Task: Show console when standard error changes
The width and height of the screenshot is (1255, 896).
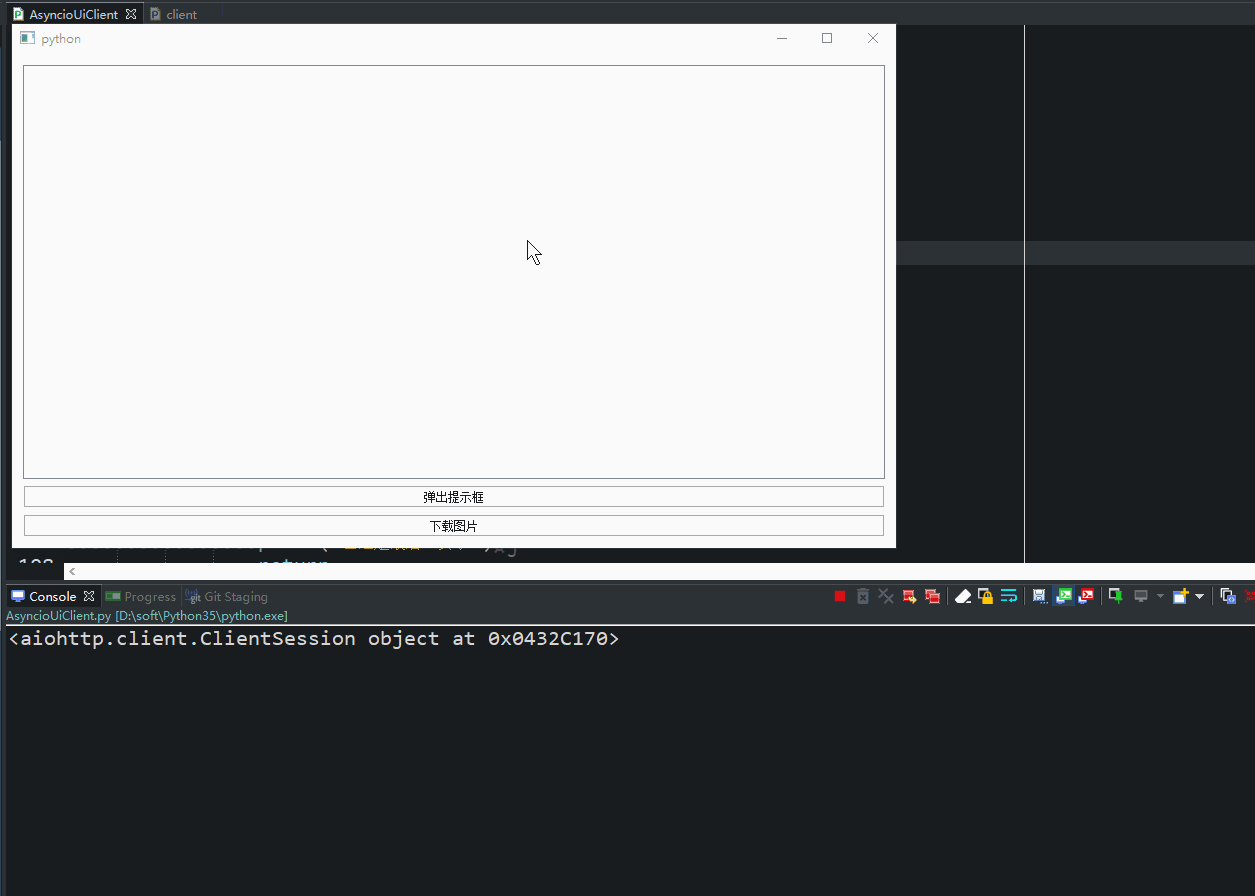Action: click(x=1086, y=595)
